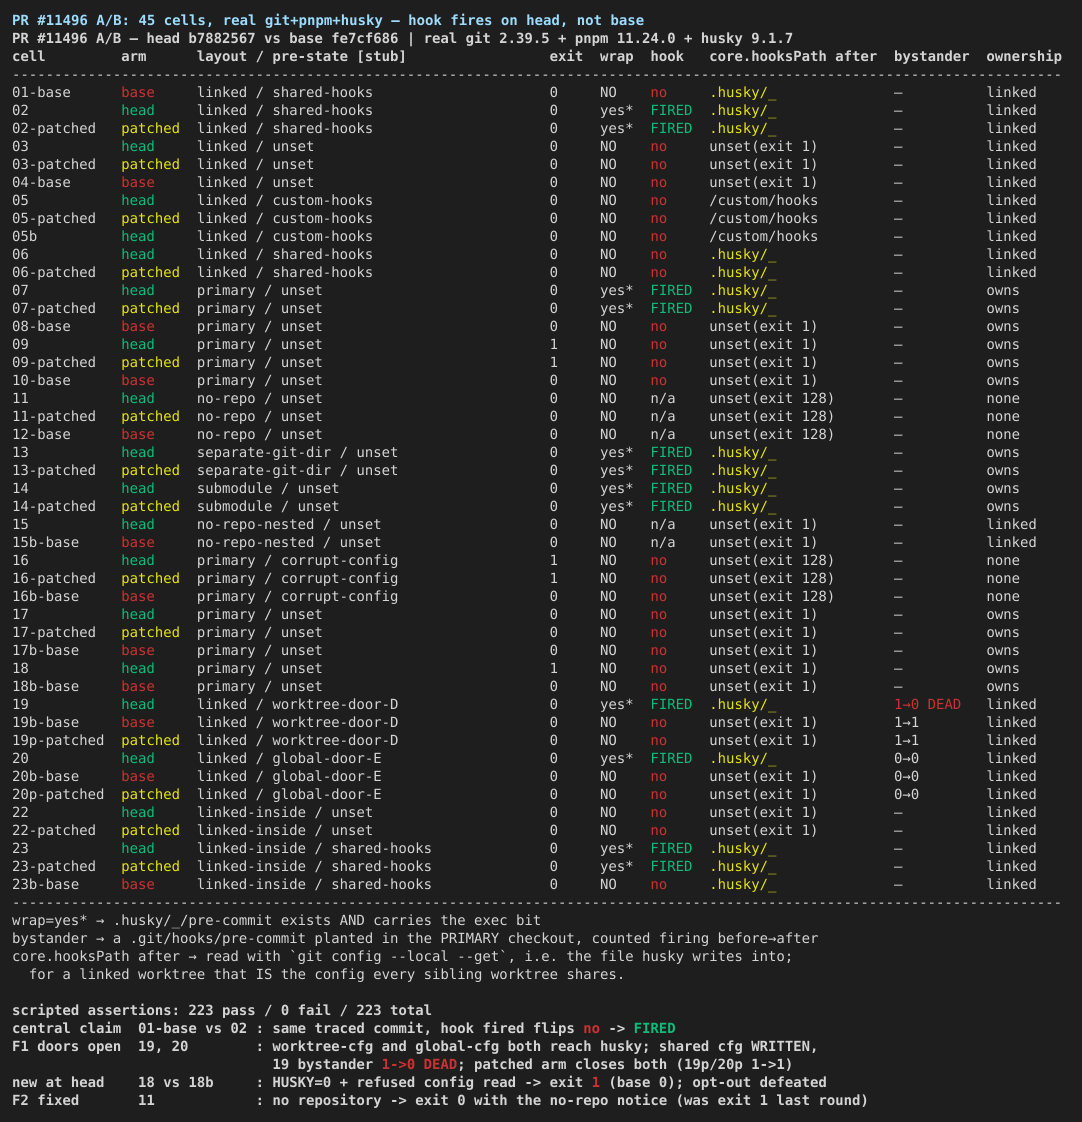Select 'base fe7cf686' in the subtitle line
The width and height of the screenshot is (1082, 1122).
click(348, 38)
